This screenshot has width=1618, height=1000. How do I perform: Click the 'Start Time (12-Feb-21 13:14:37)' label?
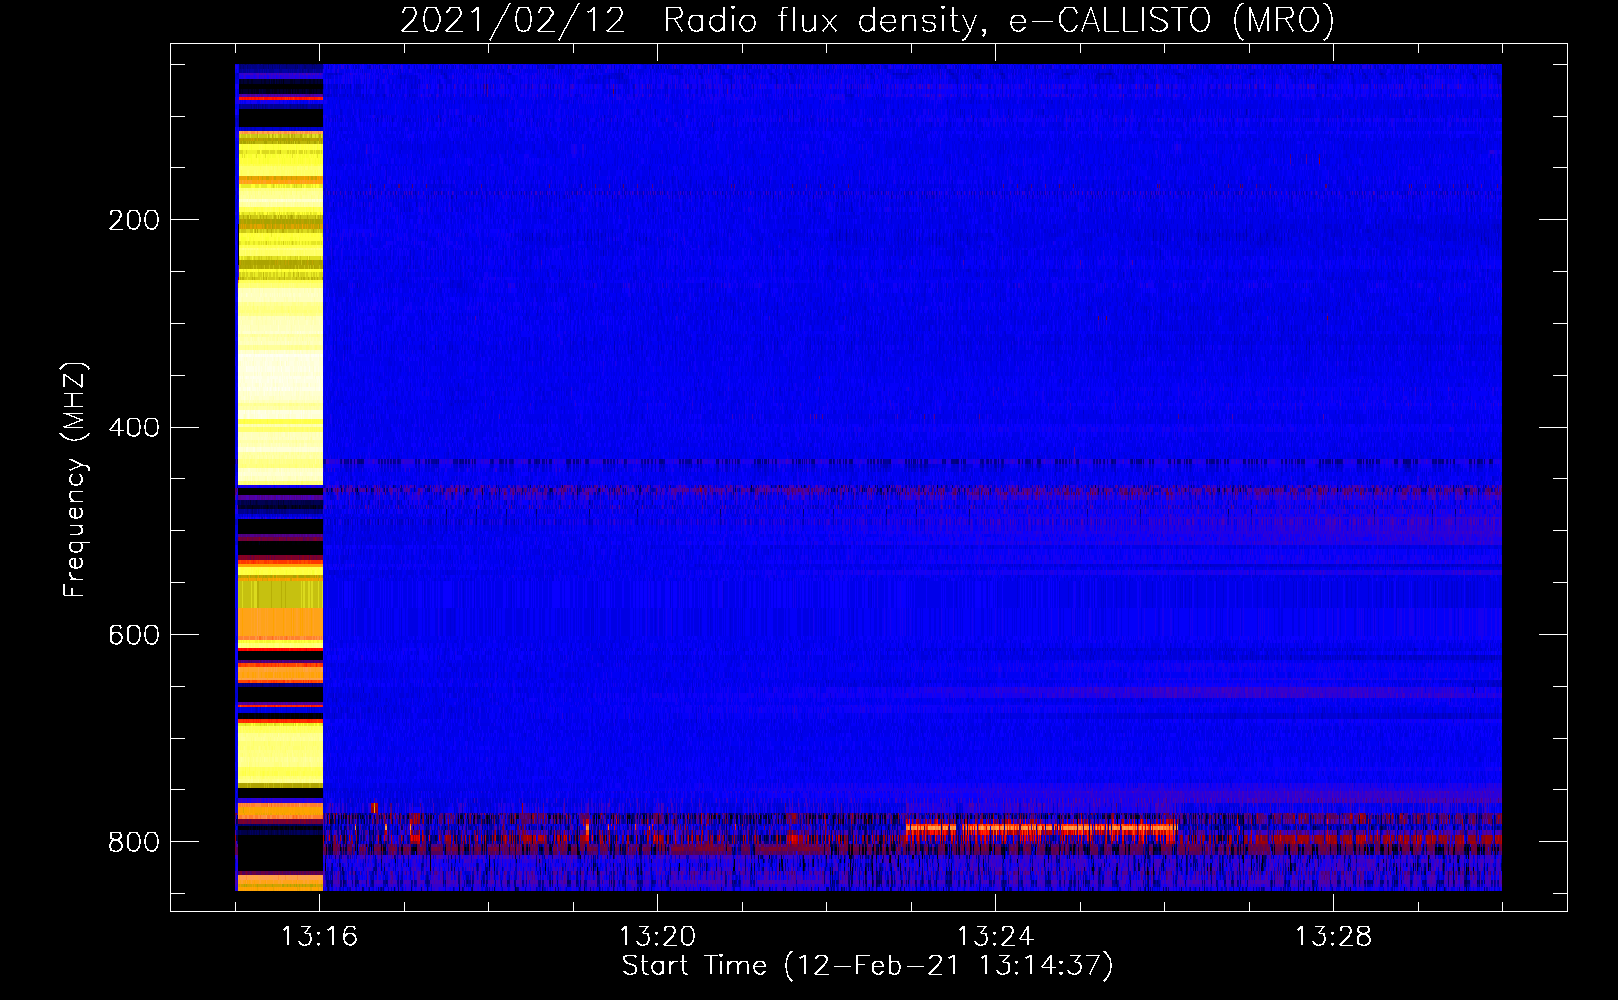coord(867,966)
